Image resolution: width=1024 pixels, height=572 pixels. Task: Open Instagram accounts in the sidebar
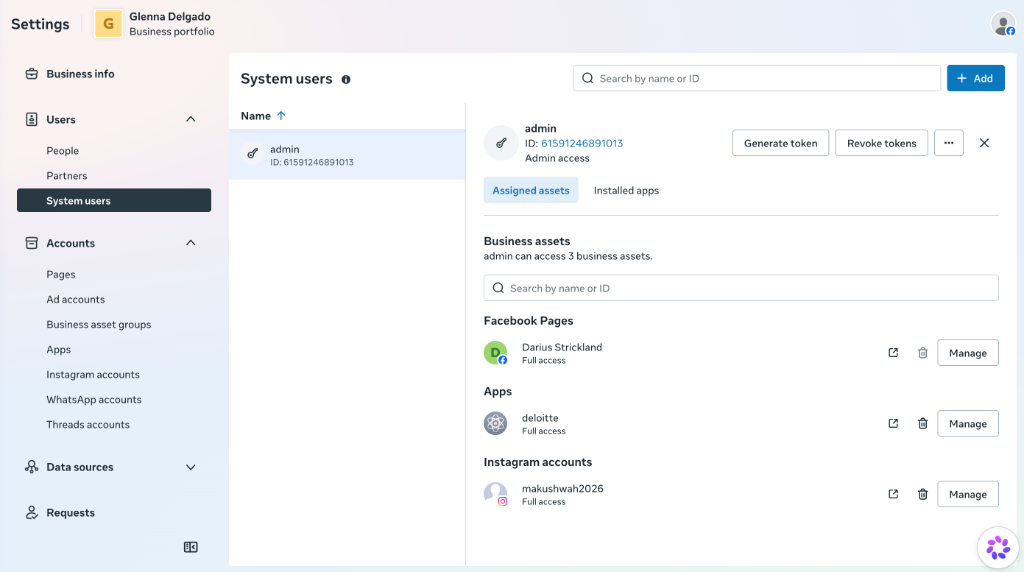(x=93, y=375)
